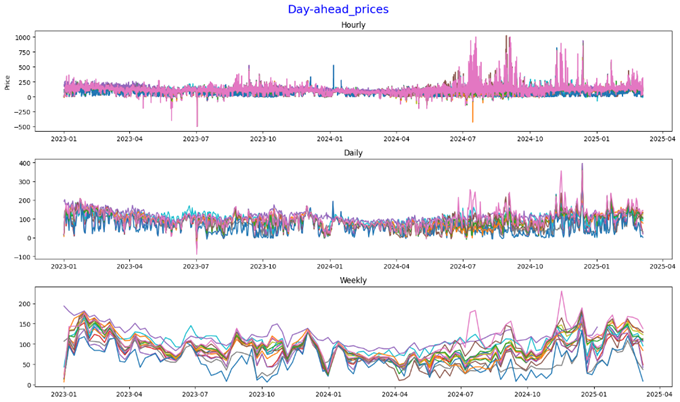Screen dimensions: 680x402
Task: Click the highest pink peak in Weekly plot
Action: [x=561, y=292]
